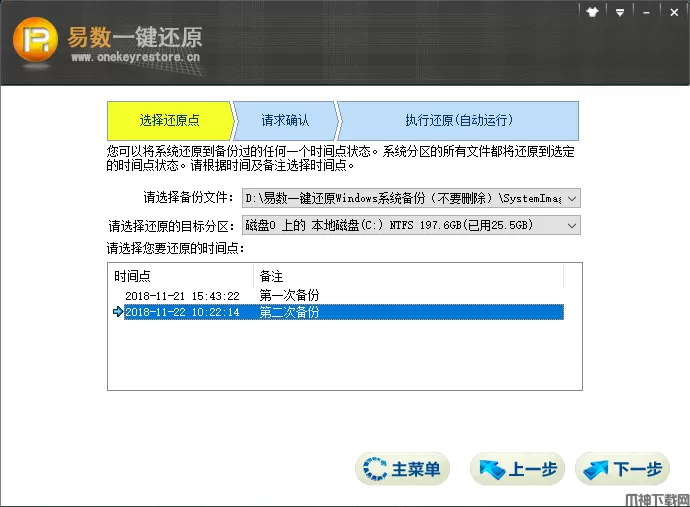Image resolution: width=690 pixels, height=507 pixels.
Task: Expand the target partition dropdown arrow
Action: click(x=572, y=225)
